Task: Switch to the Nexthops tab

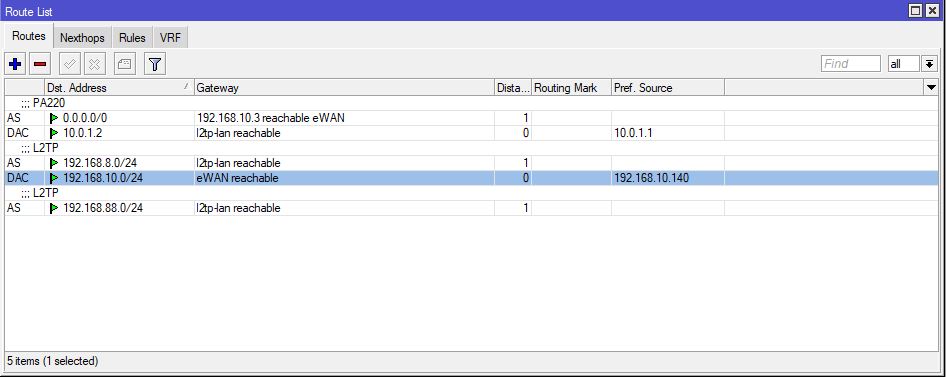Action: point(82,37)
